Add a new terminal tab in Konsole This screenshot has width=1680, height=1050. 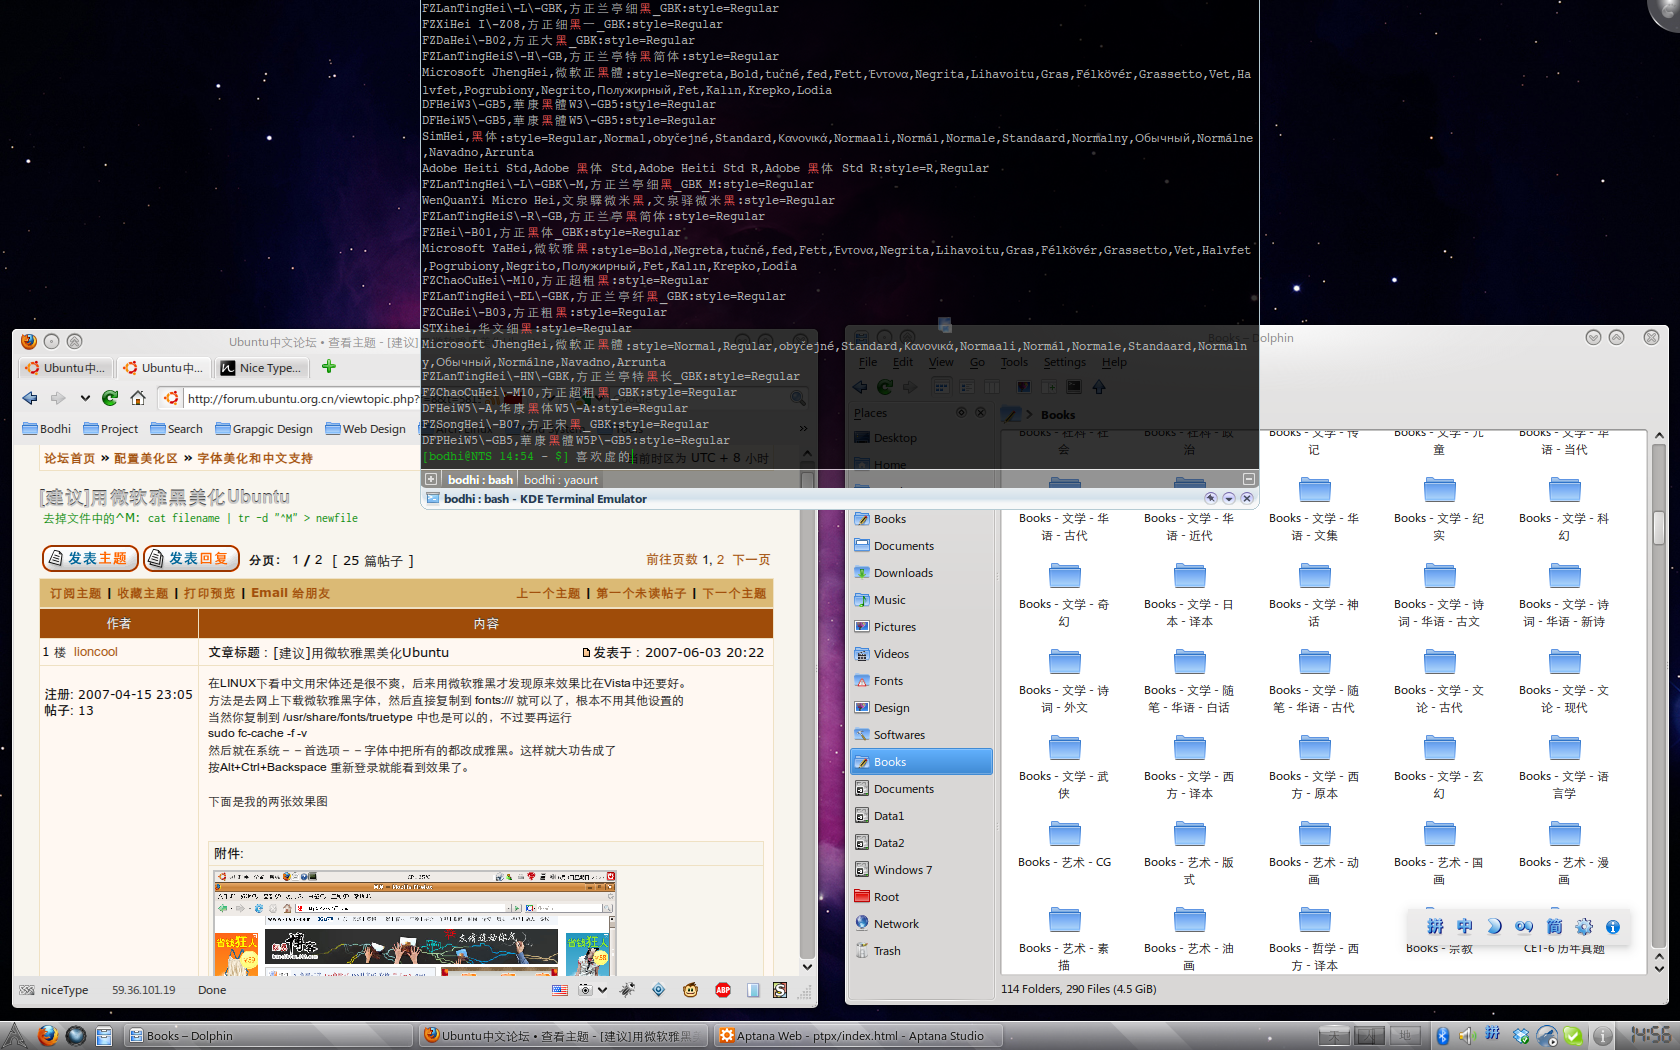pos(431,480)
